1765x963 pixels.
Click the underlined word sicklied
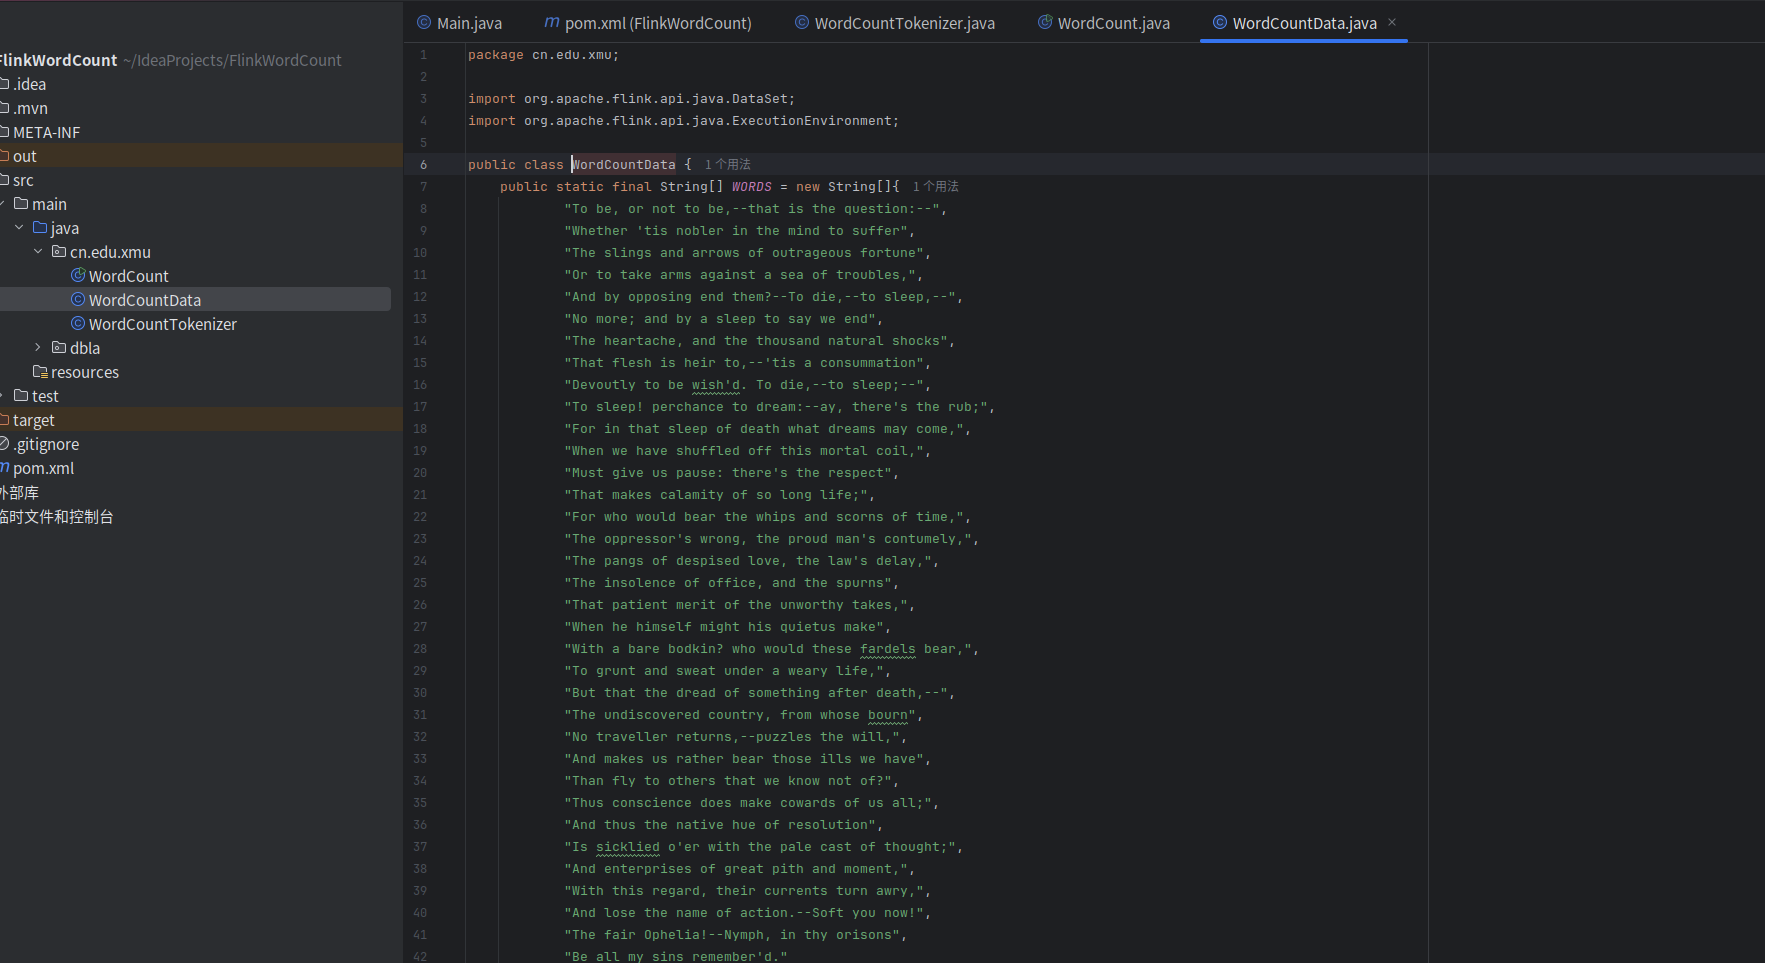(x=628, y=846)
